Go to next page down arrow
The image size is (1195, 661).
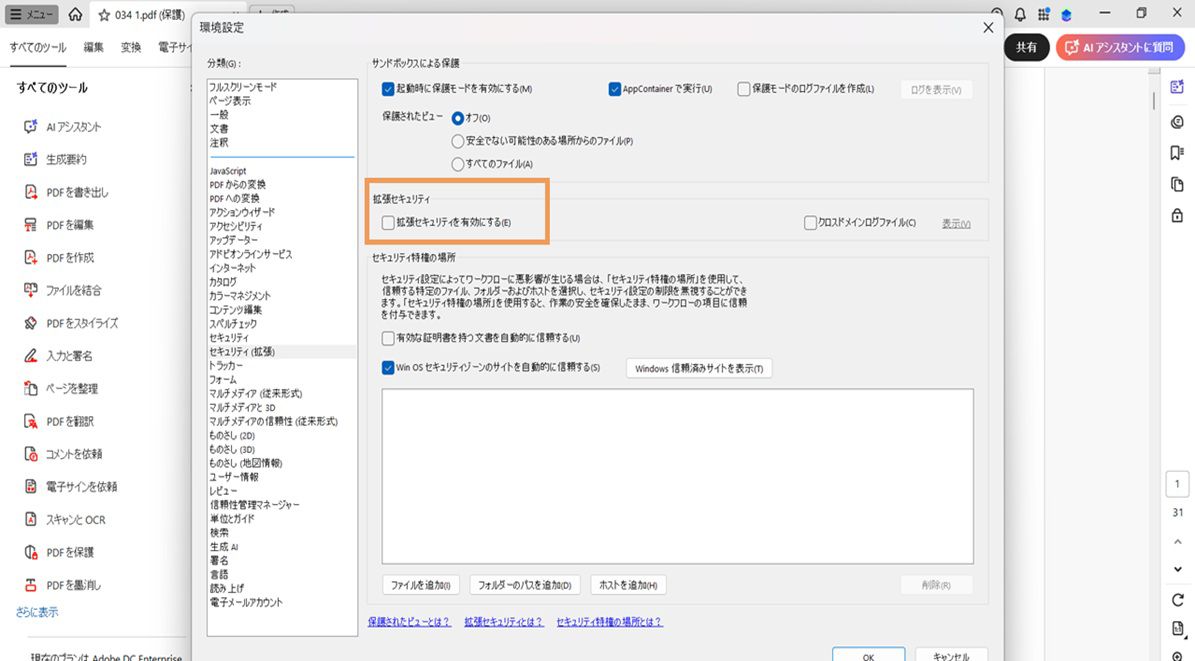(1177, 569)
